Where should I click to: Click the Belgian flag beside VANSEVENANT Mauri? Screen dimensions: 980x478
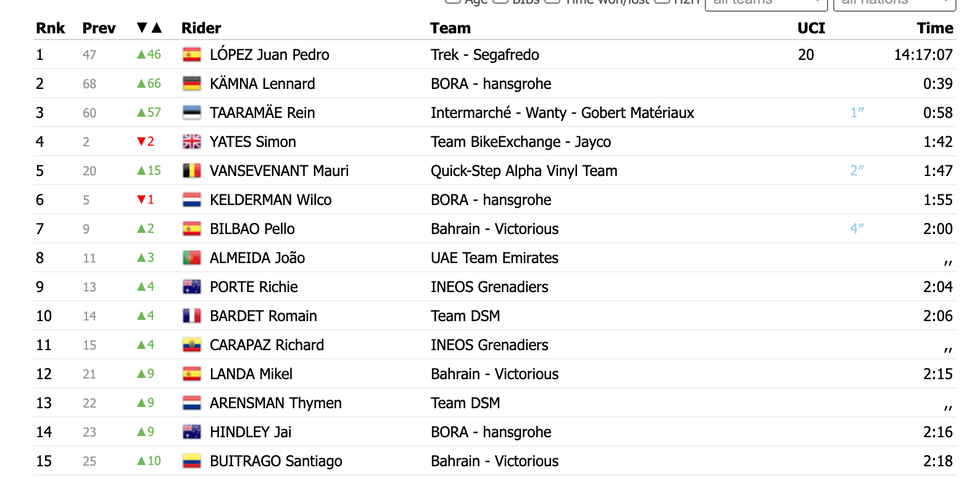[x=192, y=171]
